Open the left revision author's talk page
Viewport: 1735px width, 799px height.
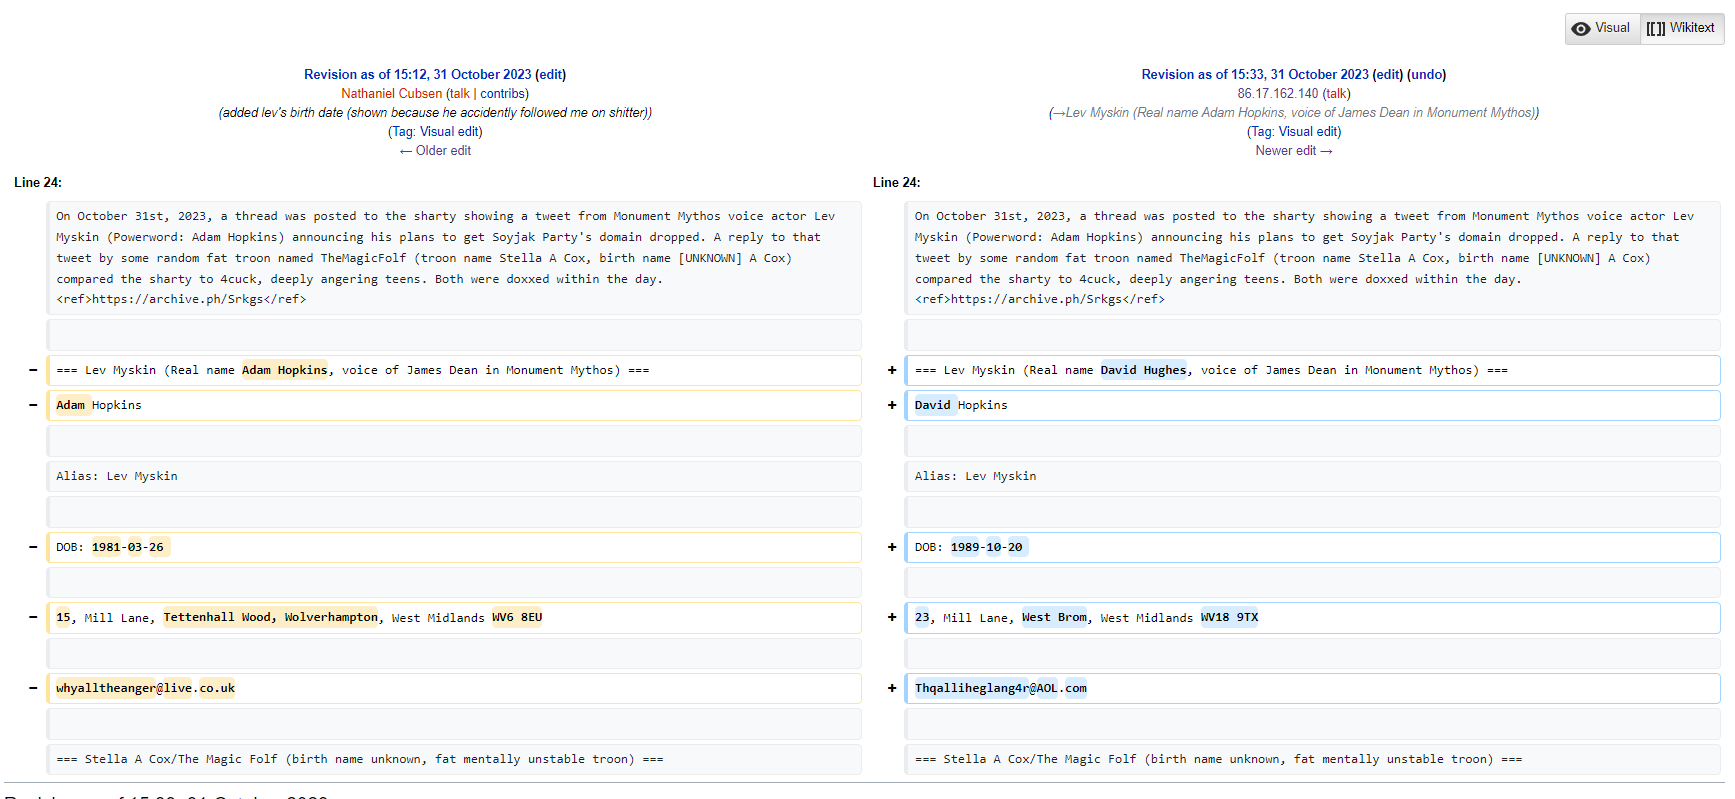point(459,94)
